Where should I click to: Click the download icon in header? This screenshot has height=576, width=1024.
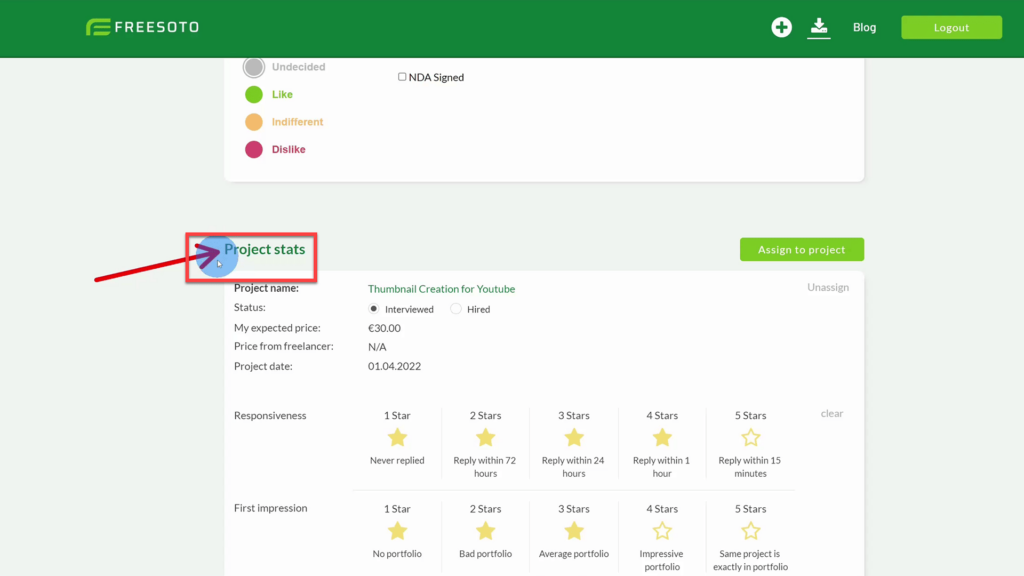pos(818,27)
